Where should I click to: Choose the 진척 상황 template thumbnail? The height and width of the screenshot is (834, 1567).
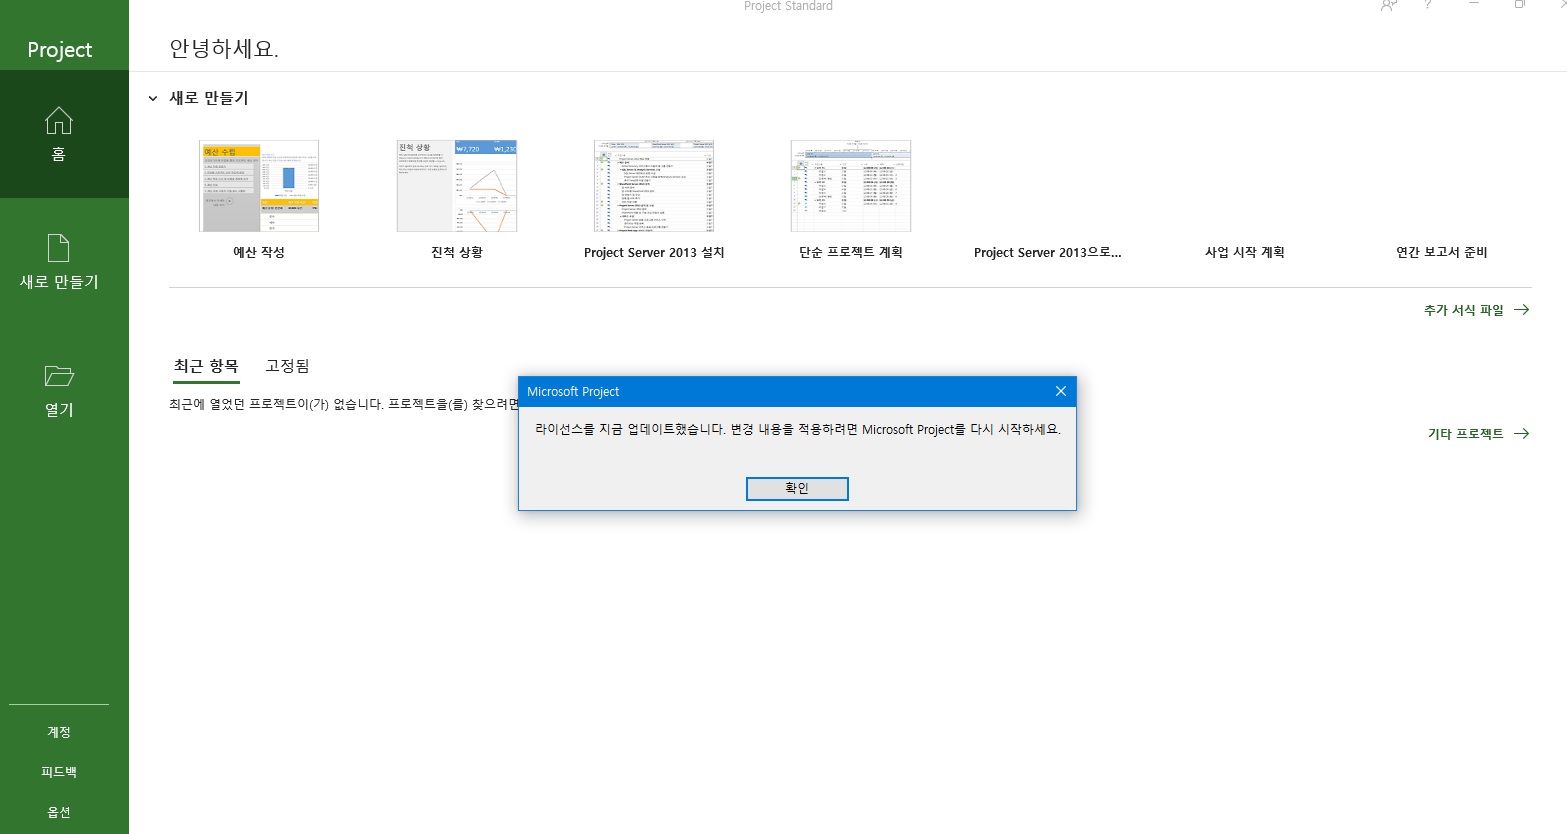pyautogui.click(x=457, y=186)
